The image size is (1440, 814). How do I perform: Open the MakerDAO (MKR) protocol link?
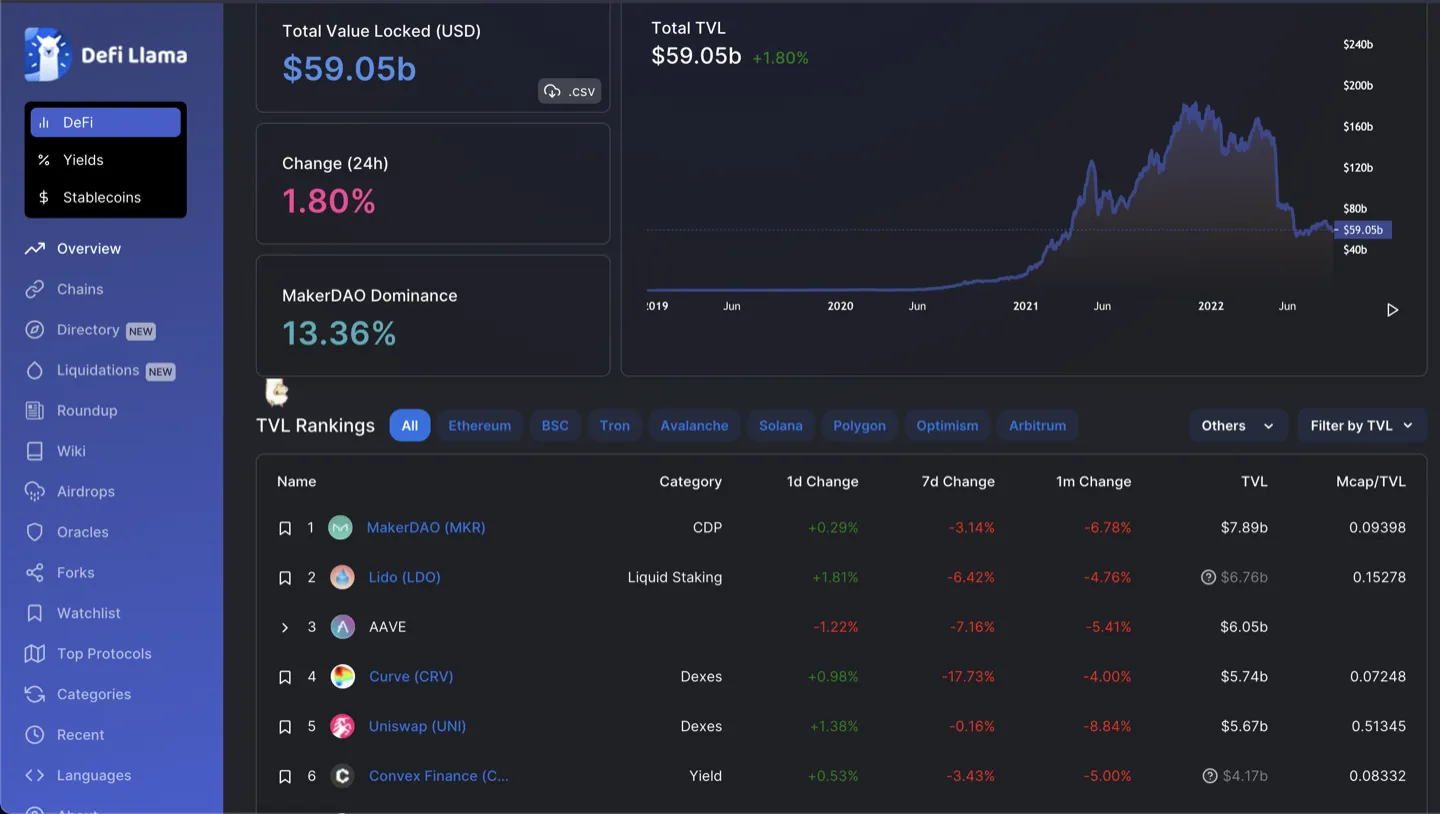tap(426, 527)
